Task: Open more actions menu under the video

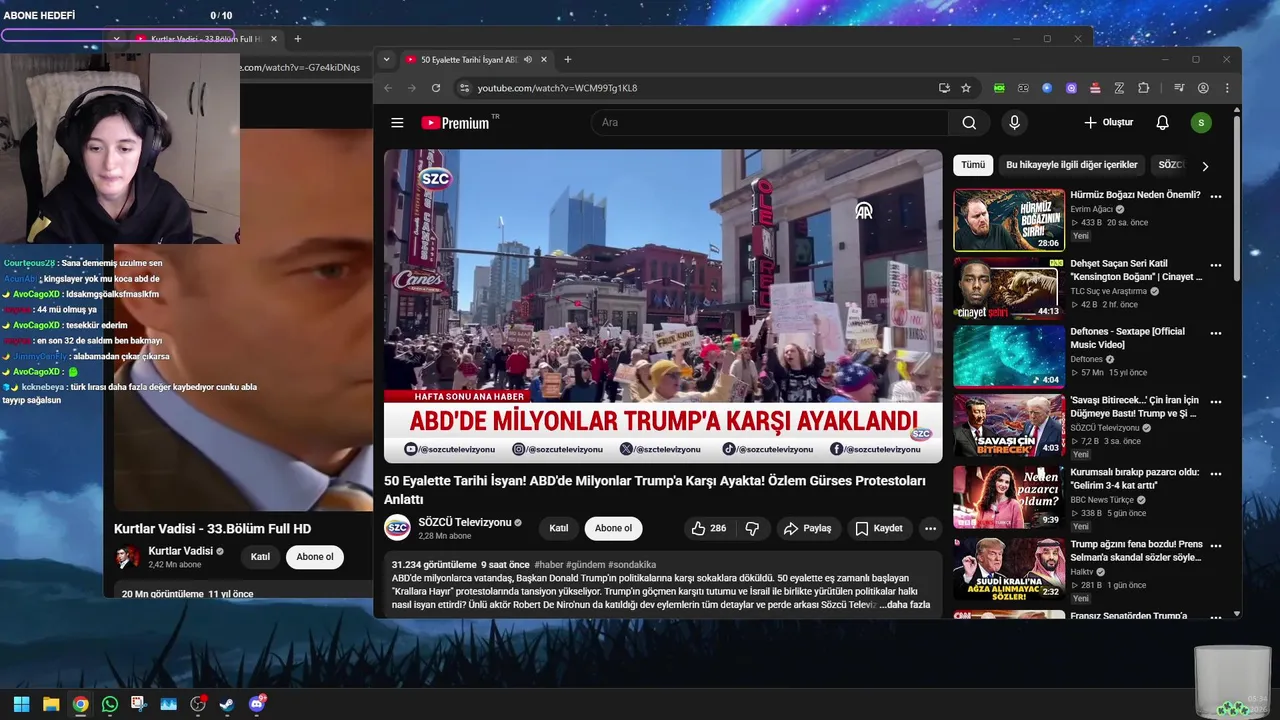Action: click(930, 528)
